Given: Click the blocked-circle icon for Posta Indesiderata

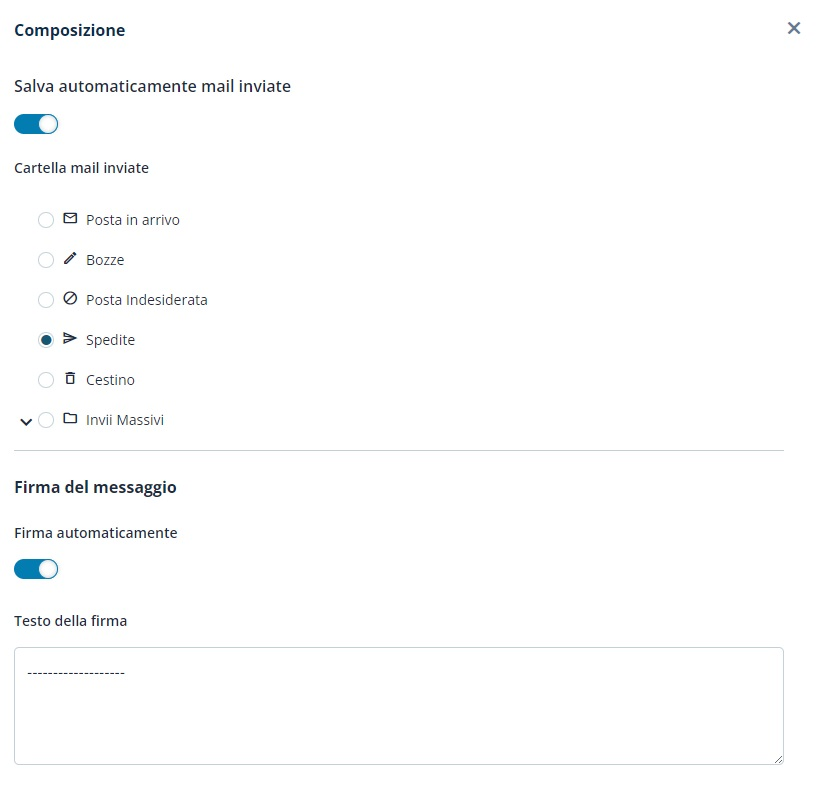Looking at the screenshot, I should [x=70, y=299].
